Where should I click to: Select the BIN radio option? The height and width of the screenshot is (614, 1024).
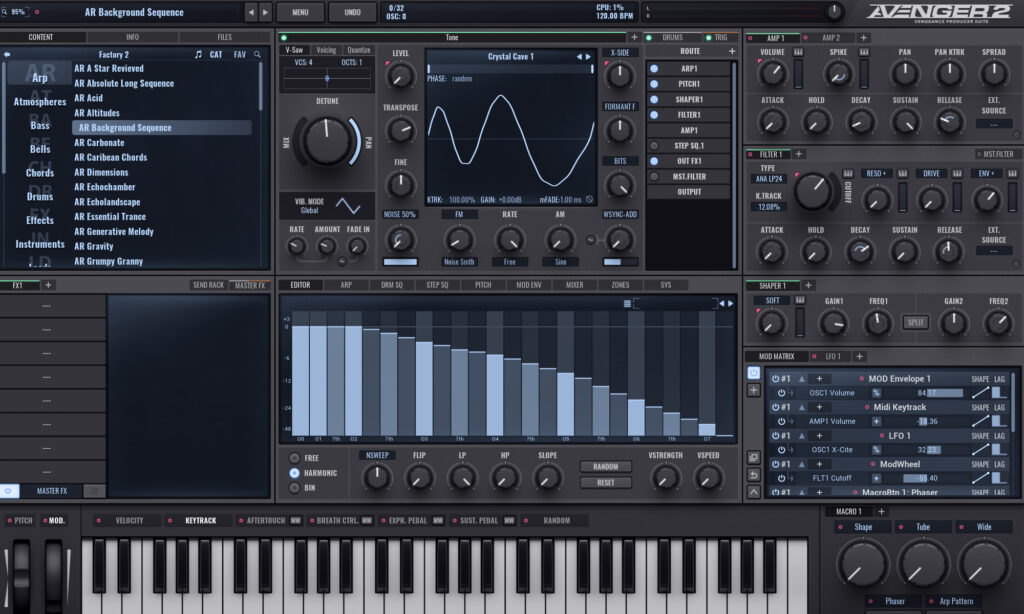tap(294, 488)
